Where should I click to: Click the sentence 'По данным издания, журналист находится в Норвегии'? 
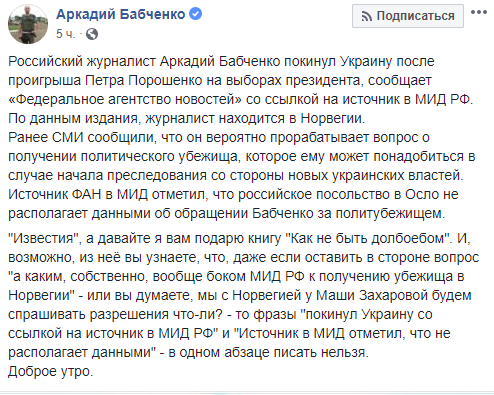click(x=186, y=118)
